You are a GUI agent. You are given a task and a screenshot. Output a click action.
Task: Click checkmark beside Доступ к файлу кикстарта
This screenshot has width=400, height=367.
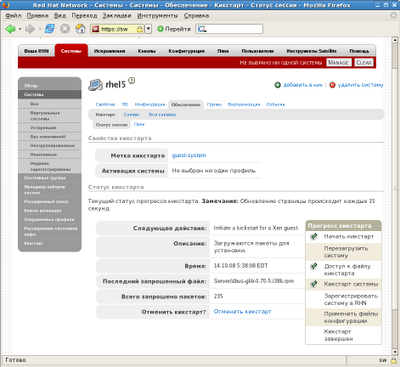click(314, 266)
